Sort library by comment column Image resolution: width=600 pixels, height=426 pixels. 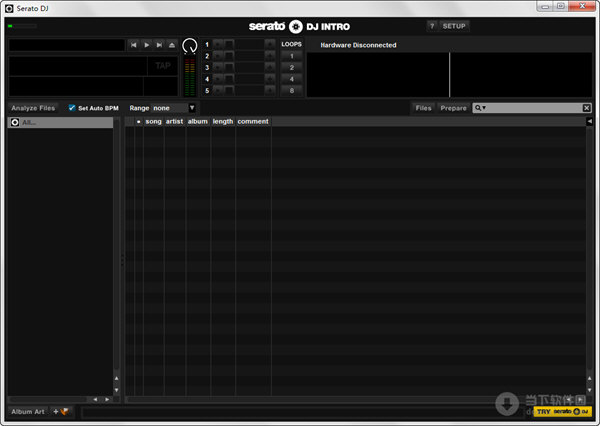click(253, 121)
